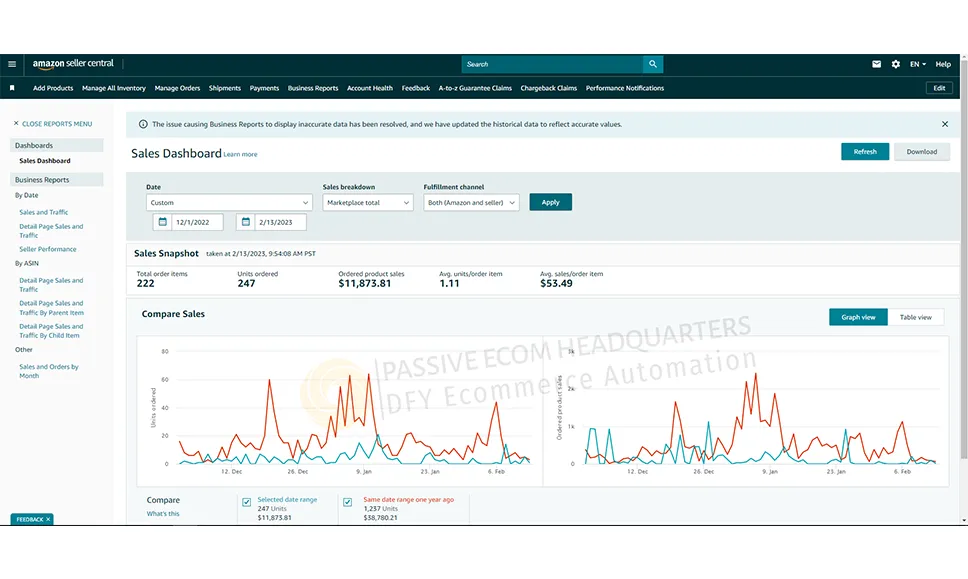Image resolution: width=968 pixels, height=579 pixels.
Task: Open A-to-z Guarantee Claims
Action: click(475, 88)
